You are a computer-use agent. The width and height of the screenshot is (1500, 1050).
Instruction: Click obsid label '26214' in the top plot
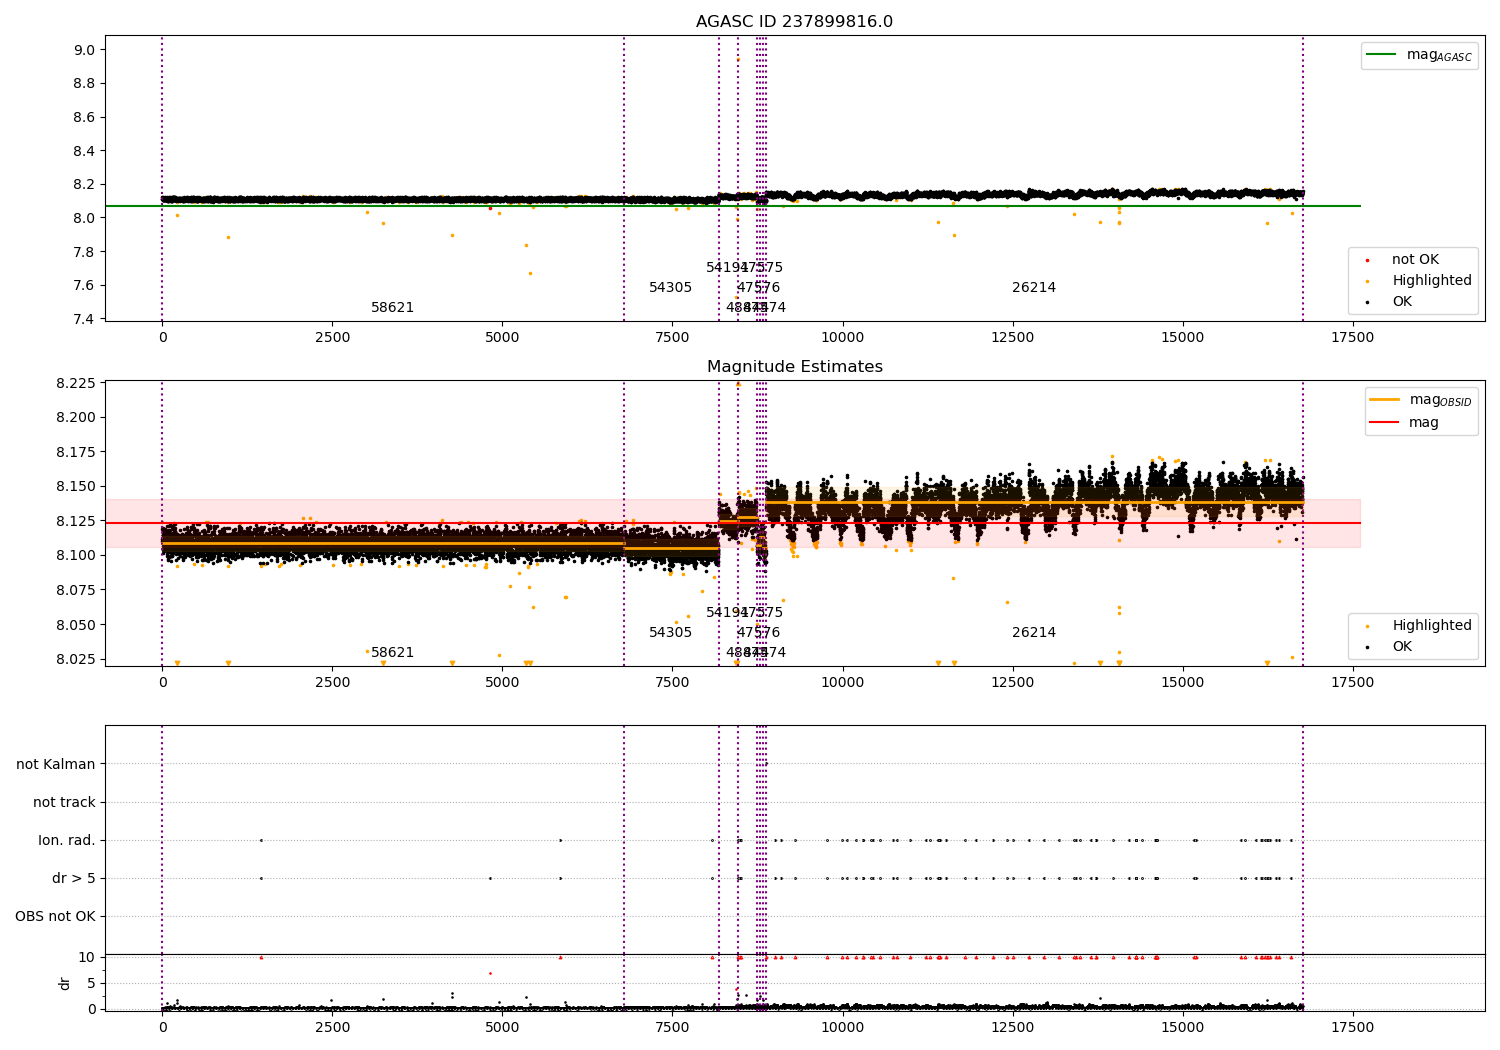coord(1034,288)
